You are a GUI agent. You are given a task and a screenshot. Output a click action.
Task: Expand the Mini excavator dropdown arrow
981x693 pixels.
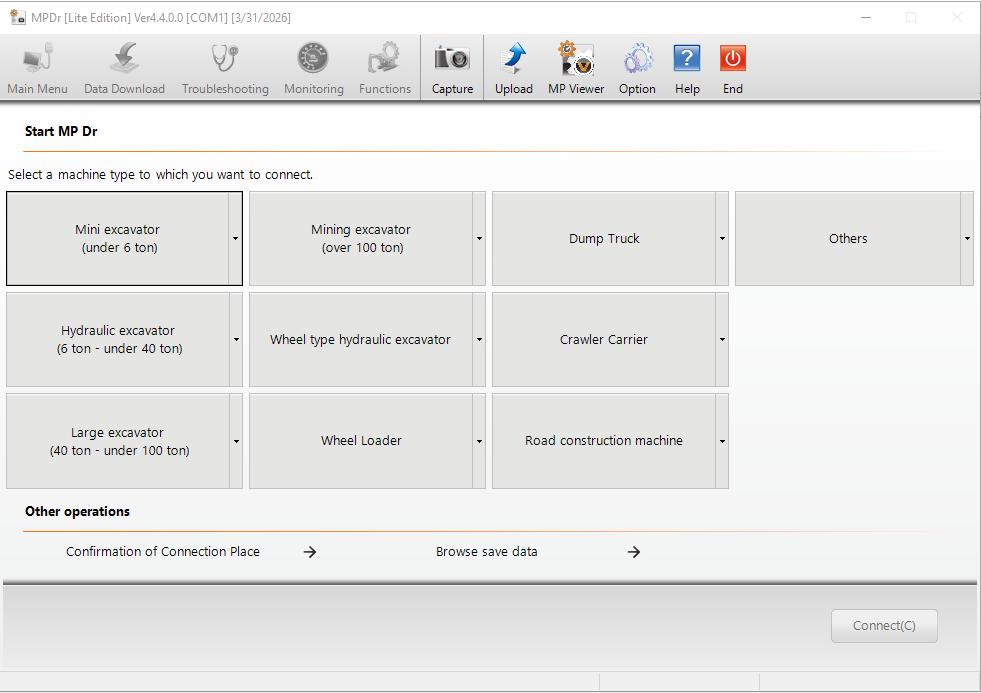click(237, 238)
